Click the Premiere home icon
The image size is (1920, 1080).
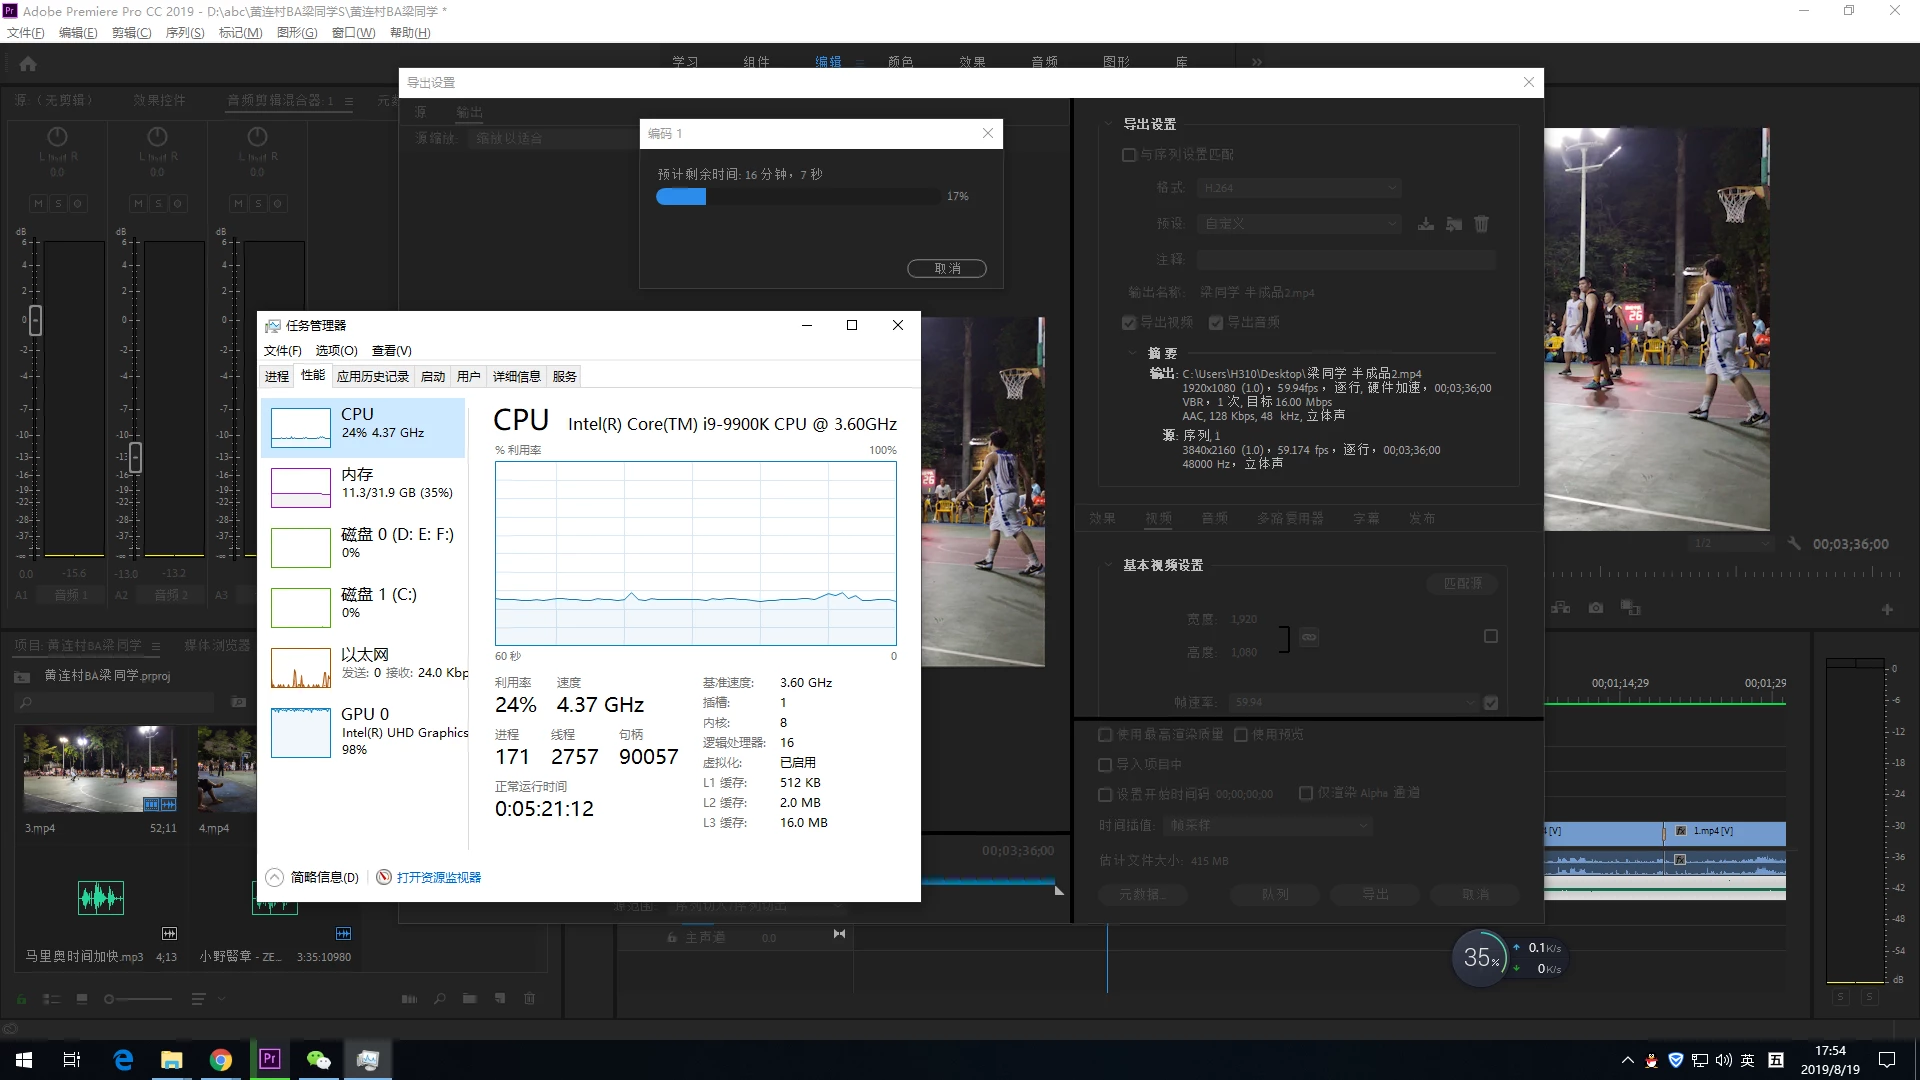pyautogui.click(x=28, y=64)
